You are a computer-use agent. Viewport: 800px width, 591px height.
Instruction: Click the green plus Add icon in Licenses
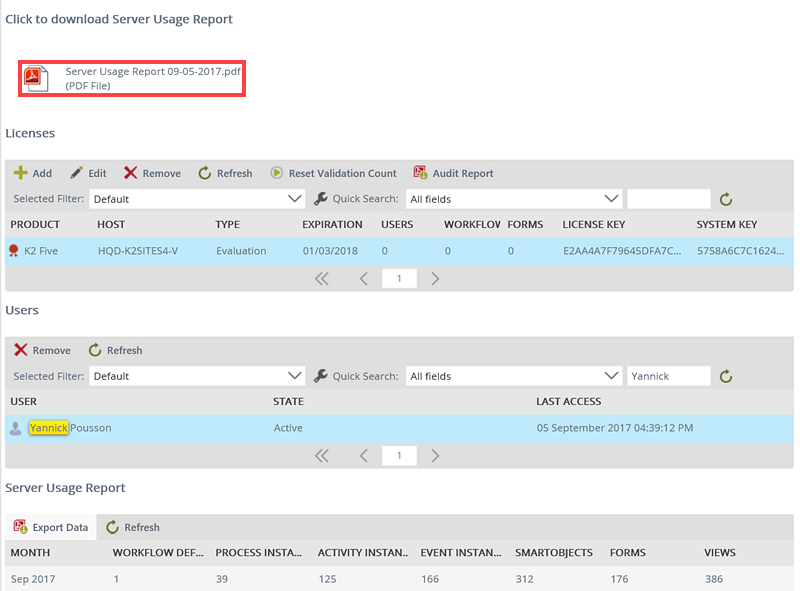(20, 173)
